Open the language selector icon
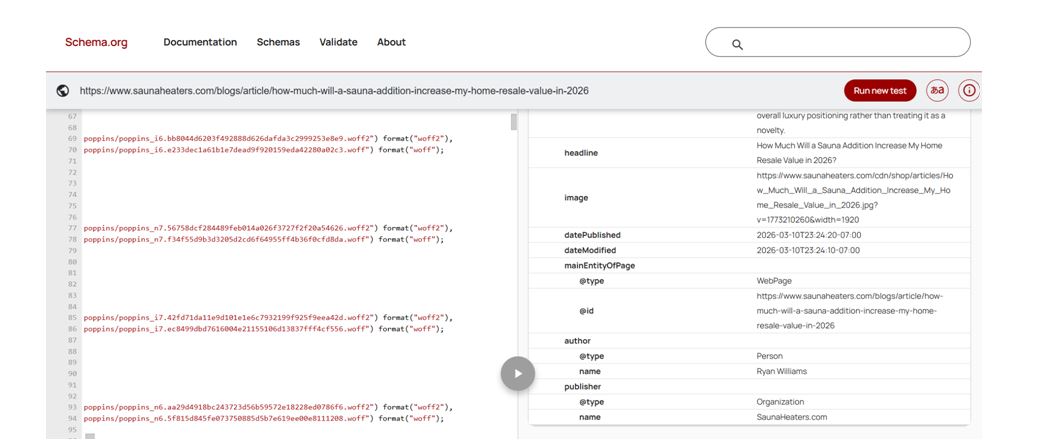The height and width of the screenshot is (448, 1061). pyautogui.click(x=937, y=90)
